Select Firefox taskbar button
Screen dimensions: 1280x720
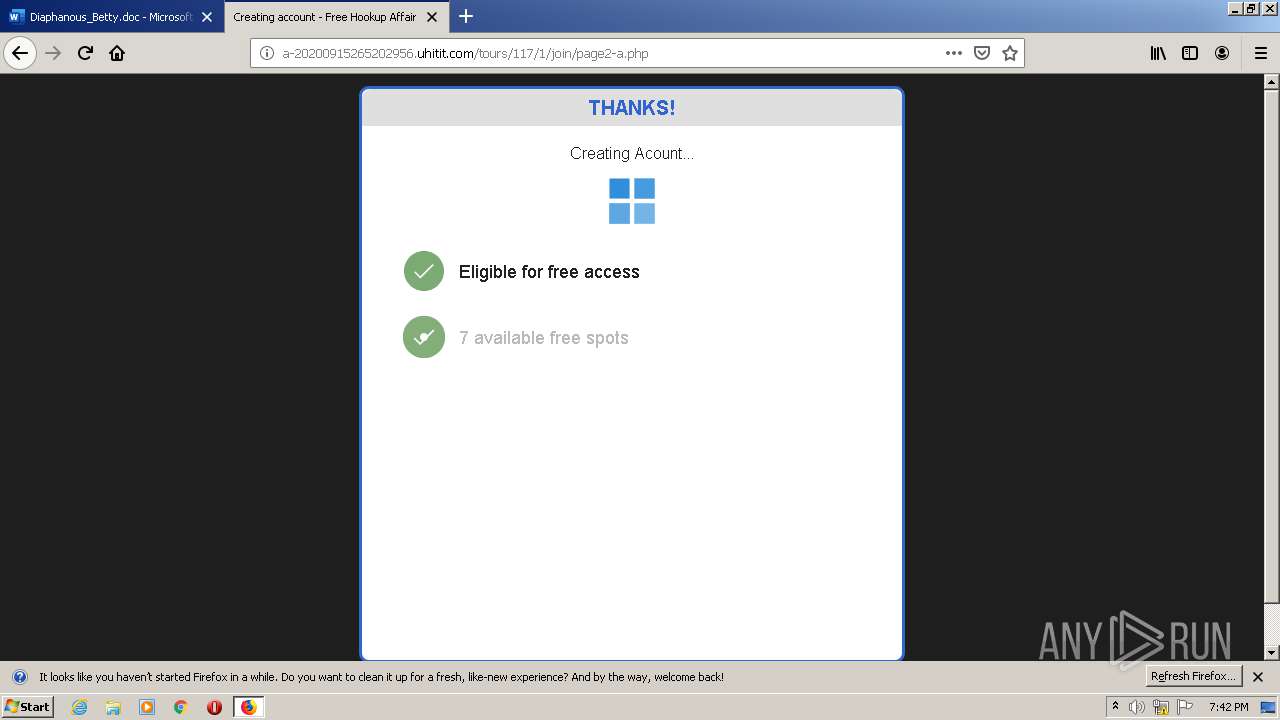point(249,707)
